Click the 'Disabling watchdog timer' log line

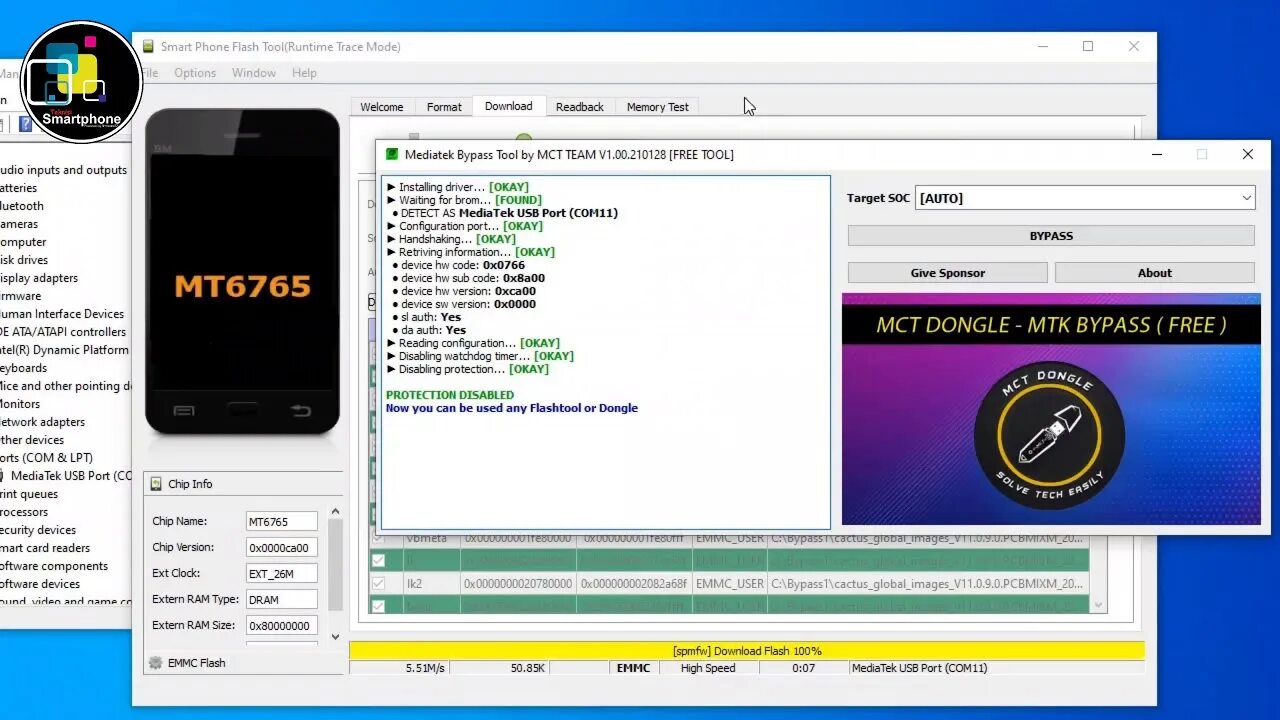pyautogui.click(x=481, y=356)
